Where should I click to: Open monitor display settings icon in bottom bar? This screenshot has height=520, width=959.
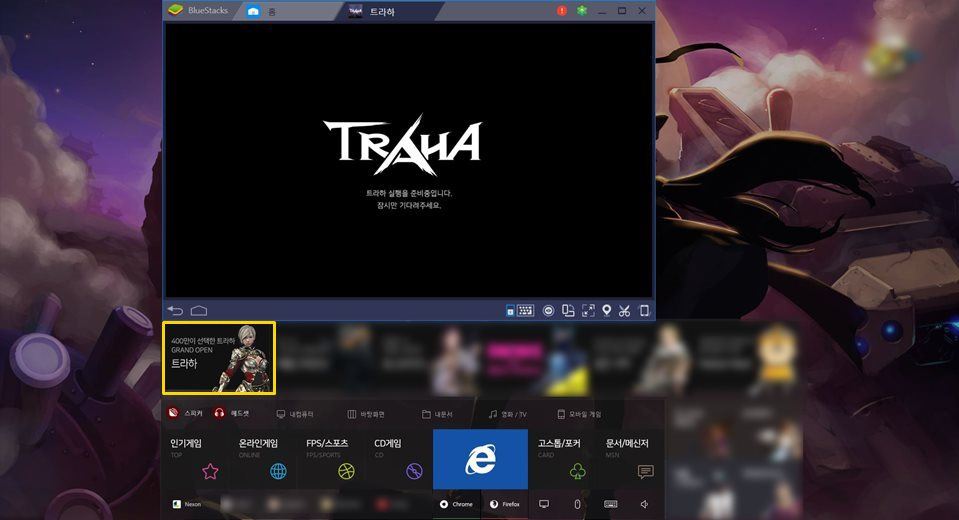tap(544, 504)
